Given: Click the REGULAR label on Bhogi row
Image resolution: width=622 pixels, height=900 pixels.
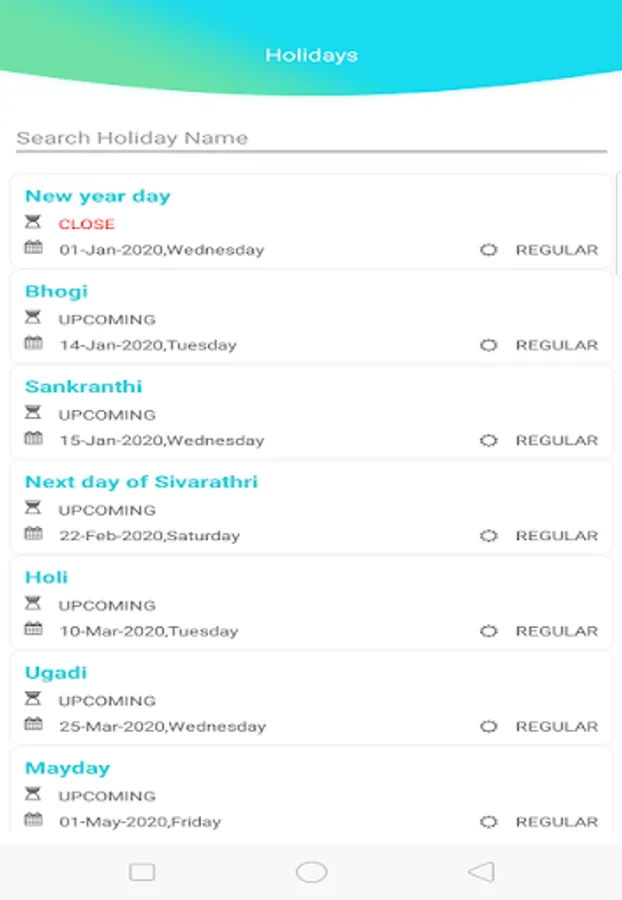Looking at the screenshot, I should click(x=557, y=345).
